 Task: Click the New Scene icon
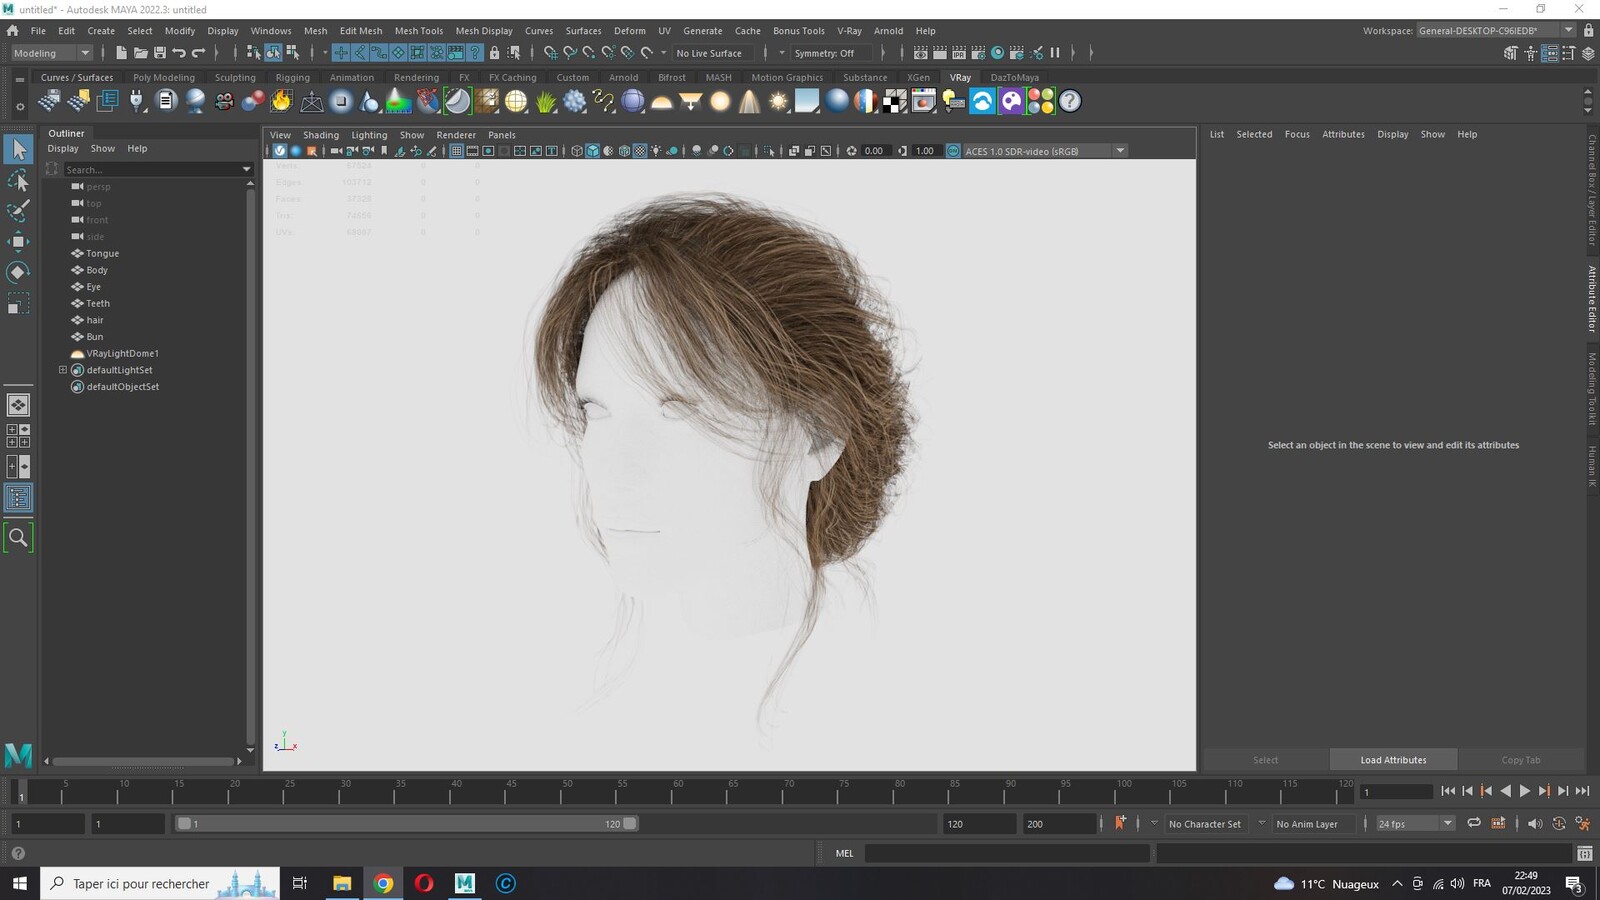coord(121,53)
